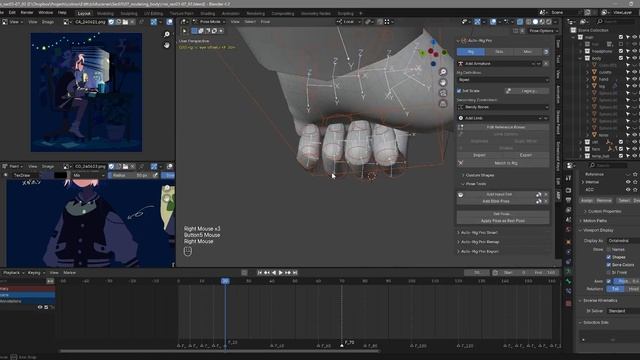Click the camera view gizmo in viewport

pyautogui.click(x=443, y=93)
